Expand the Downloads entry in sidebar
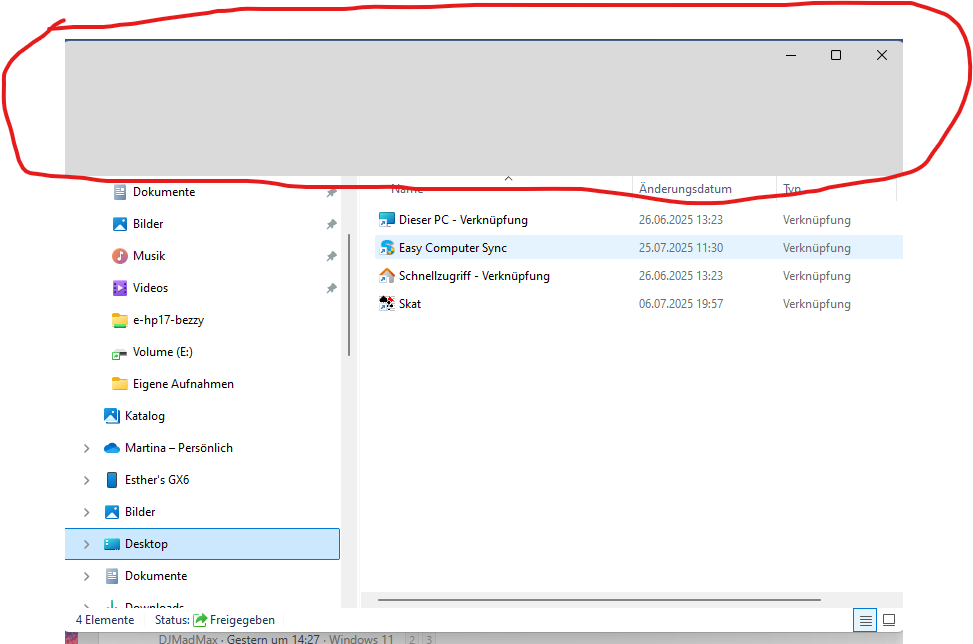Image resolution: width=973 pixels, height=644 pixels. pyautogui.click(x=86, y=605)
